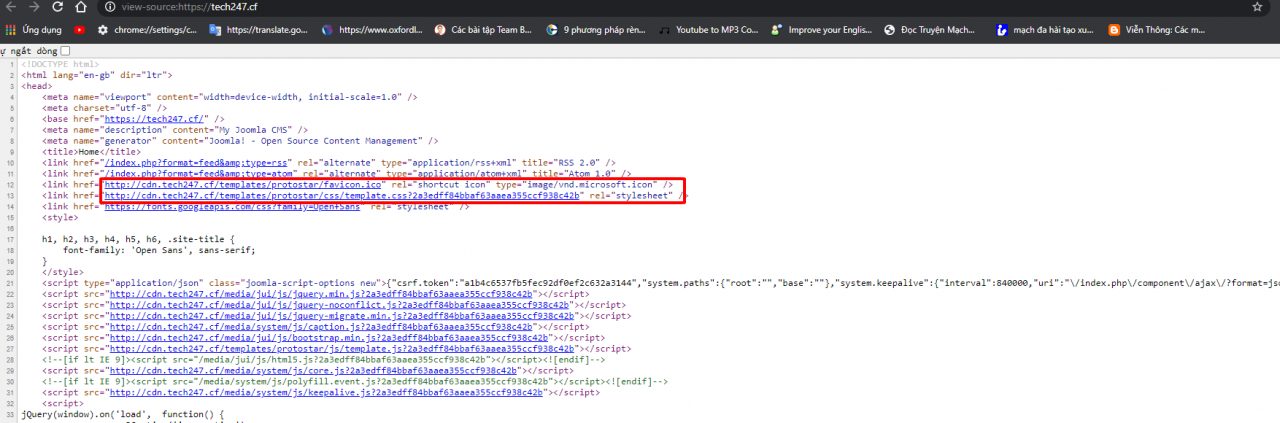Open the YouTube bookmark icon

point(80,30)
